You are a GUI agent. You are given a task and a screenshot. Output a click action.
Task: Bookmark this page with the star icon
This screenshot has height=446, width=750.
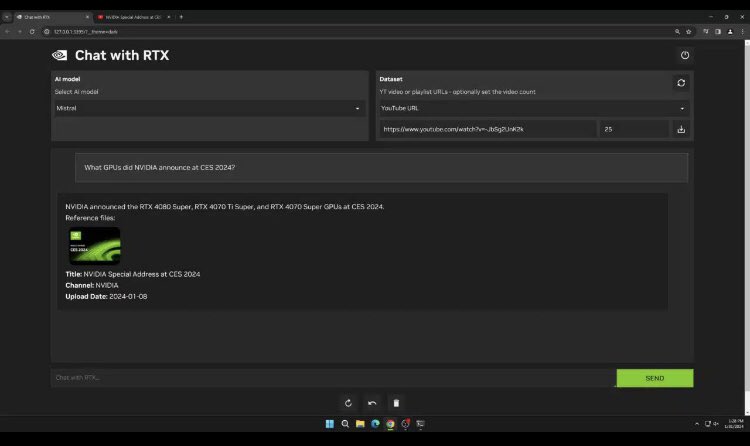pyautogui.click(x=689, y=32)
